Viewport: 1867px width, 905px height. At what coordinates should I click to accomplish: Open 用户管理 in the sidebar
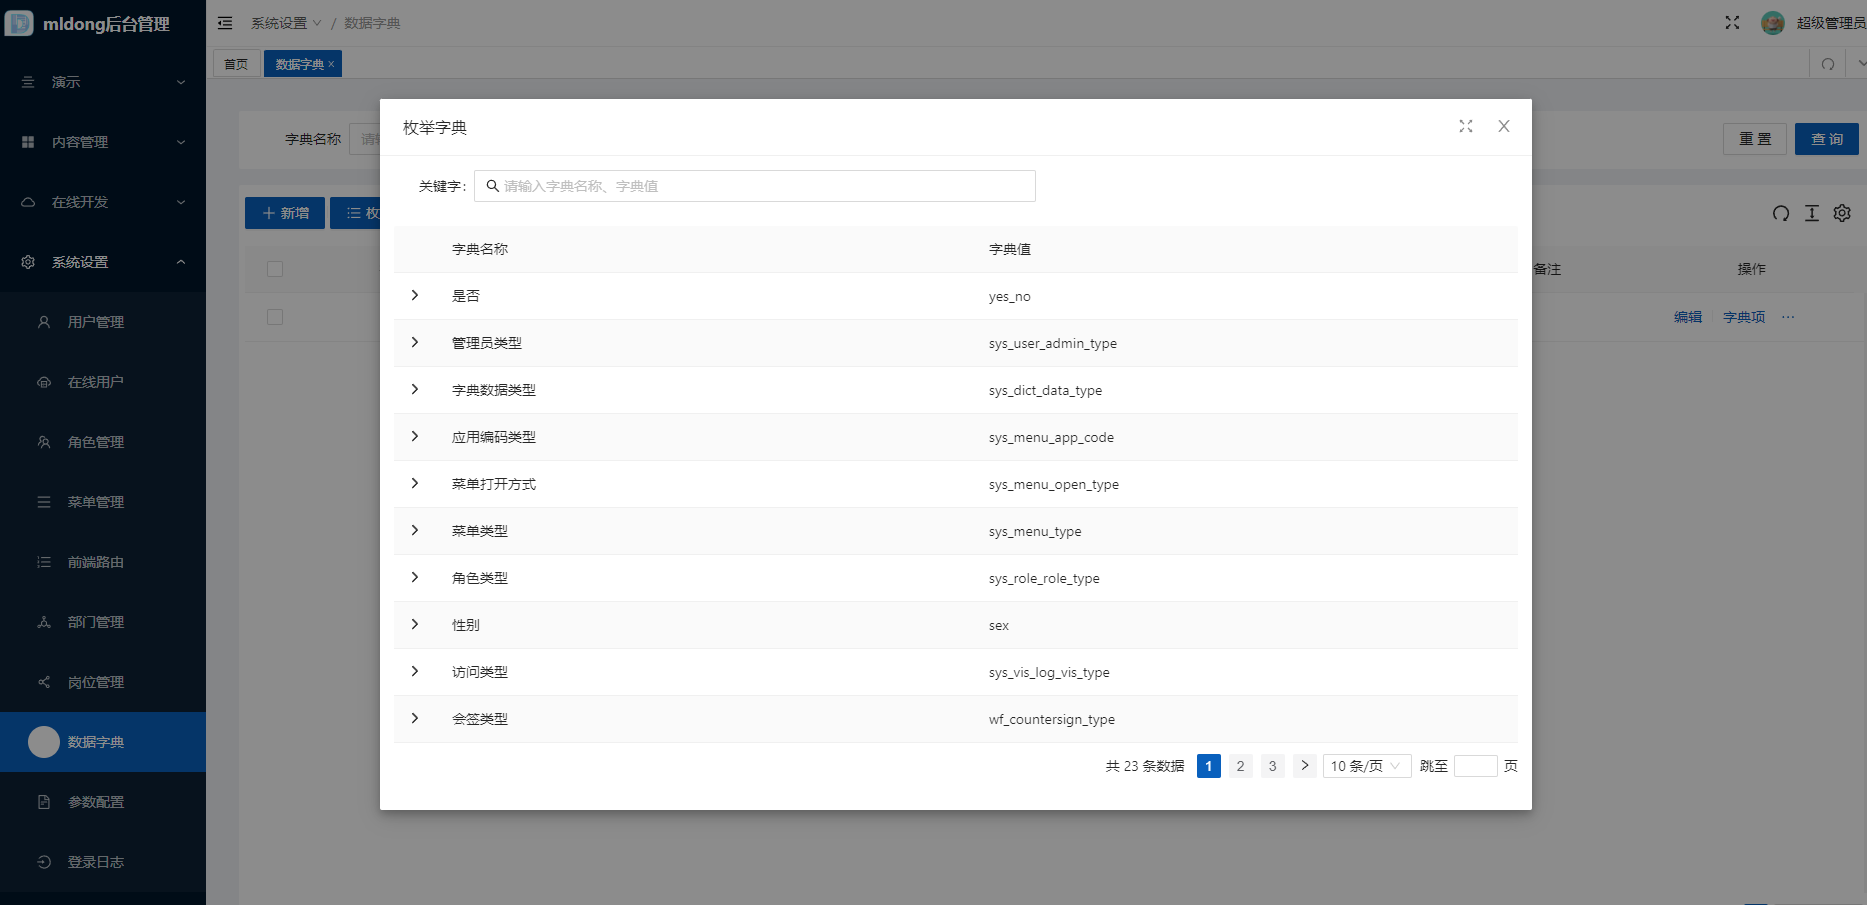(x=96, y=322)
